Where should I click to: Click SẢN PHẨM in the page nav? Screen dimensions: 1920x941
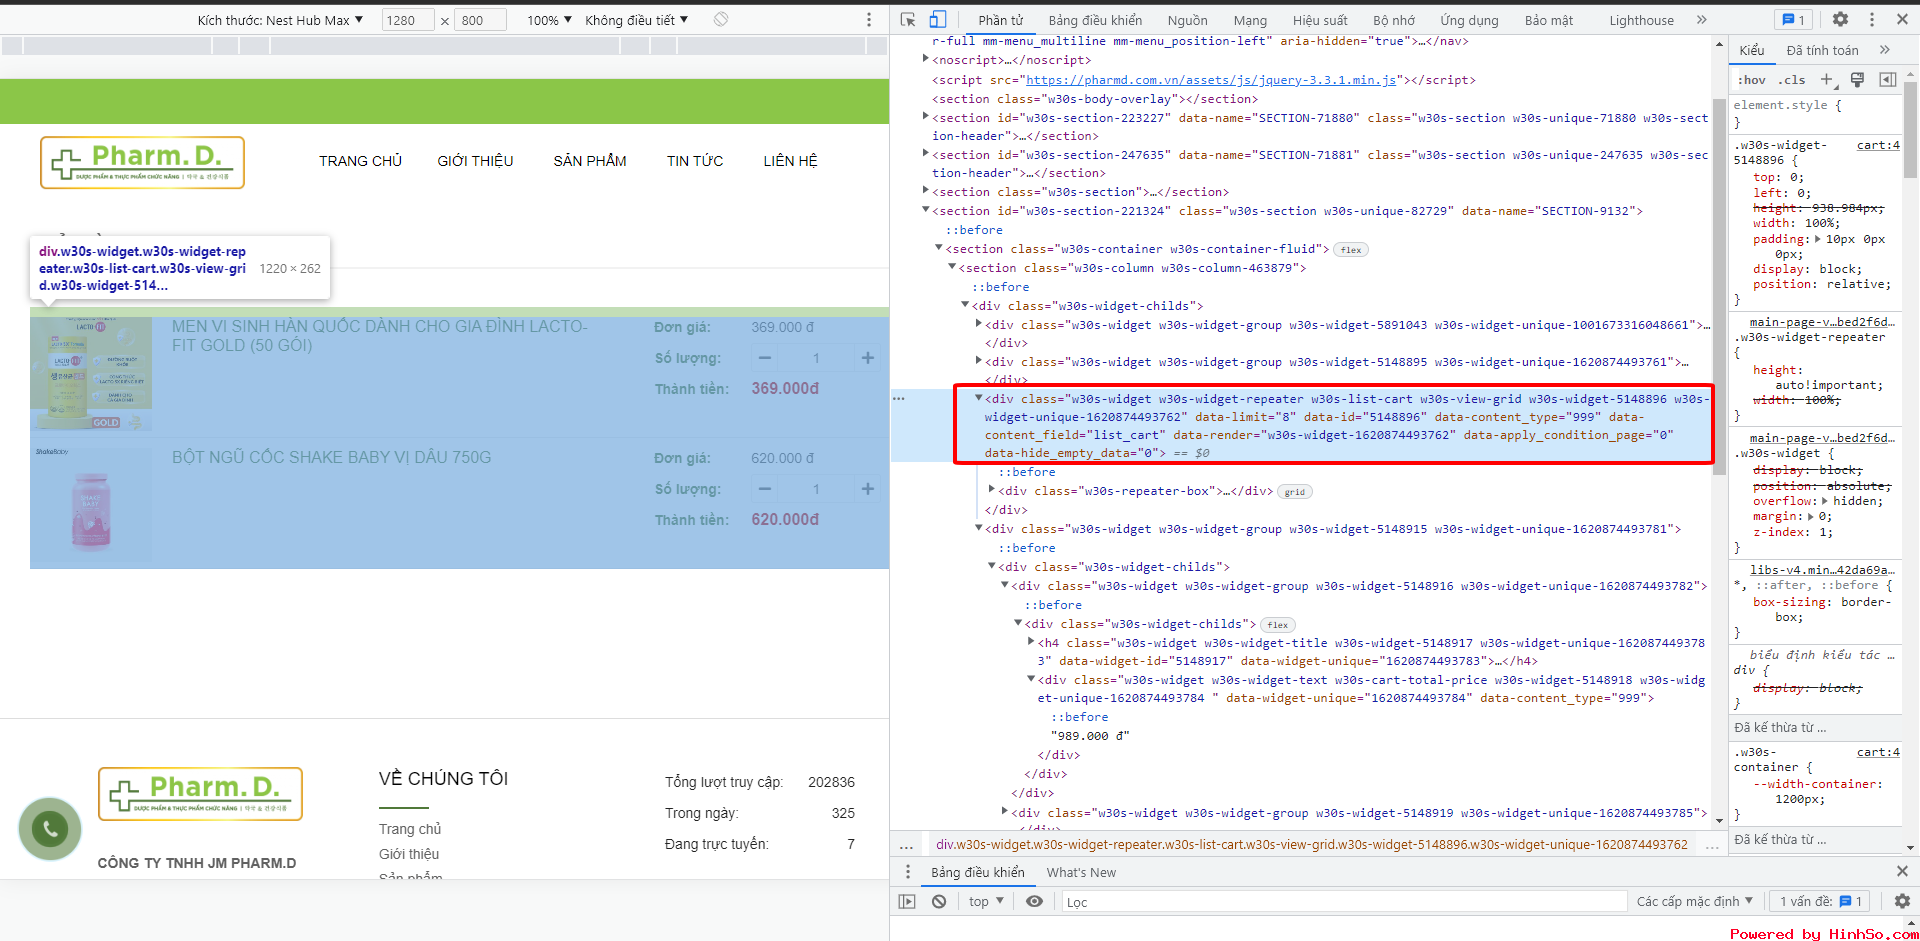click(590, 161)
